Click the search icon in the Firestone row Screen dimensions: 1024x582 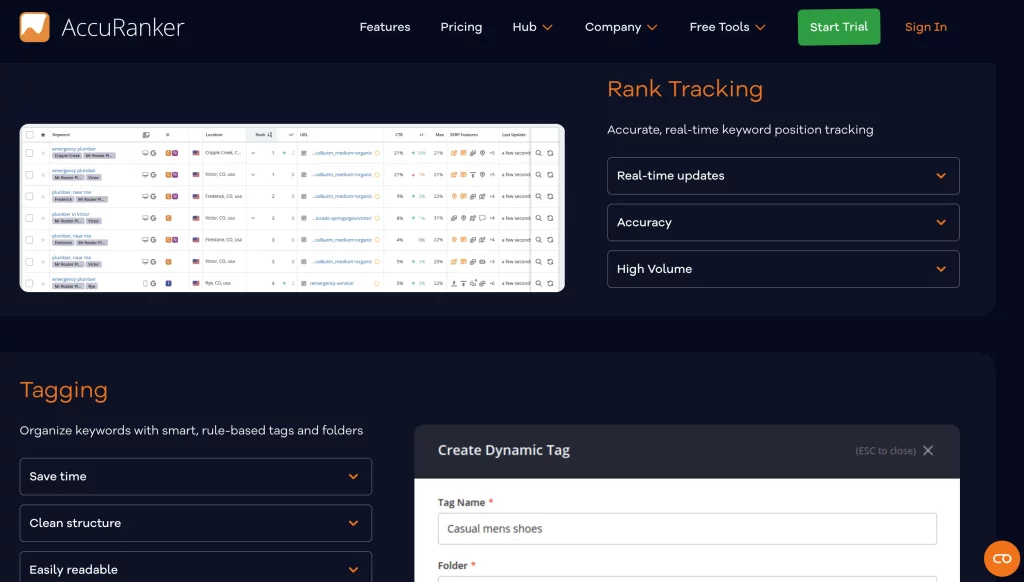[x=539, y=240]
